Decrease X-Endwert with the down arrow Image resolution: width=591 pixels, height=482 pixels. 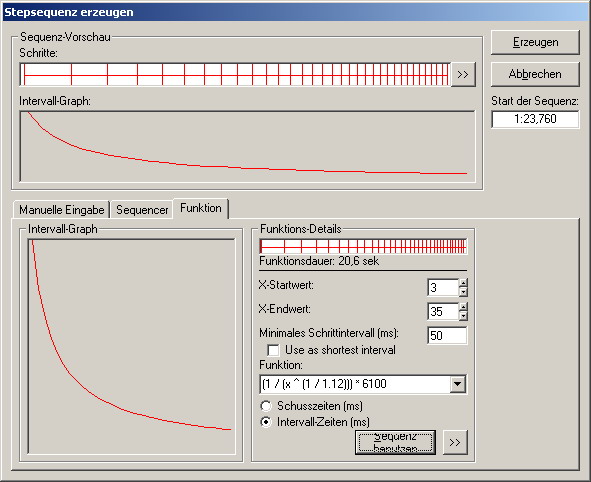click(463, 316)
